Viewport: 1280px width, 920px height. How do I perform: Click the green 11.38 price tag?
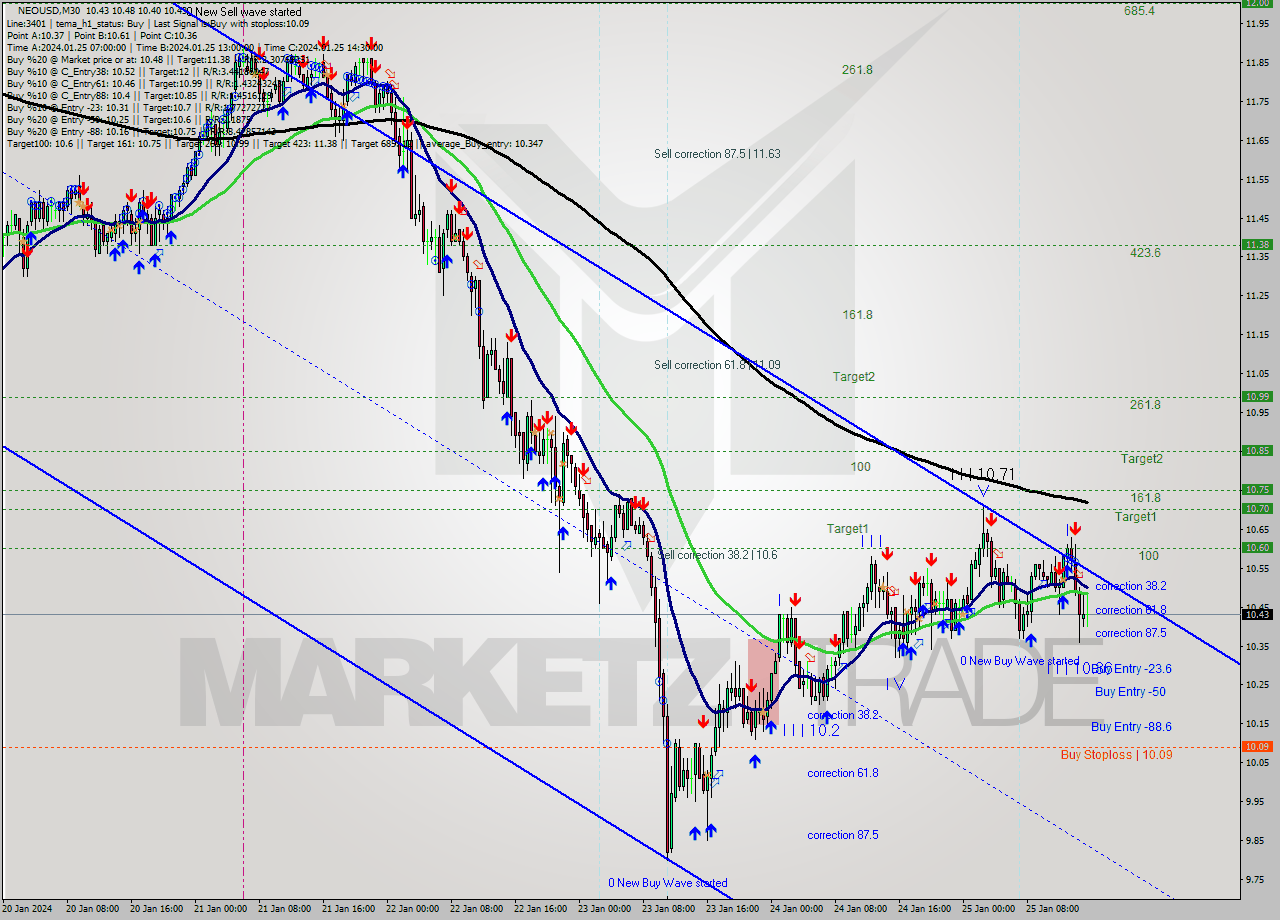[1257, 244]
